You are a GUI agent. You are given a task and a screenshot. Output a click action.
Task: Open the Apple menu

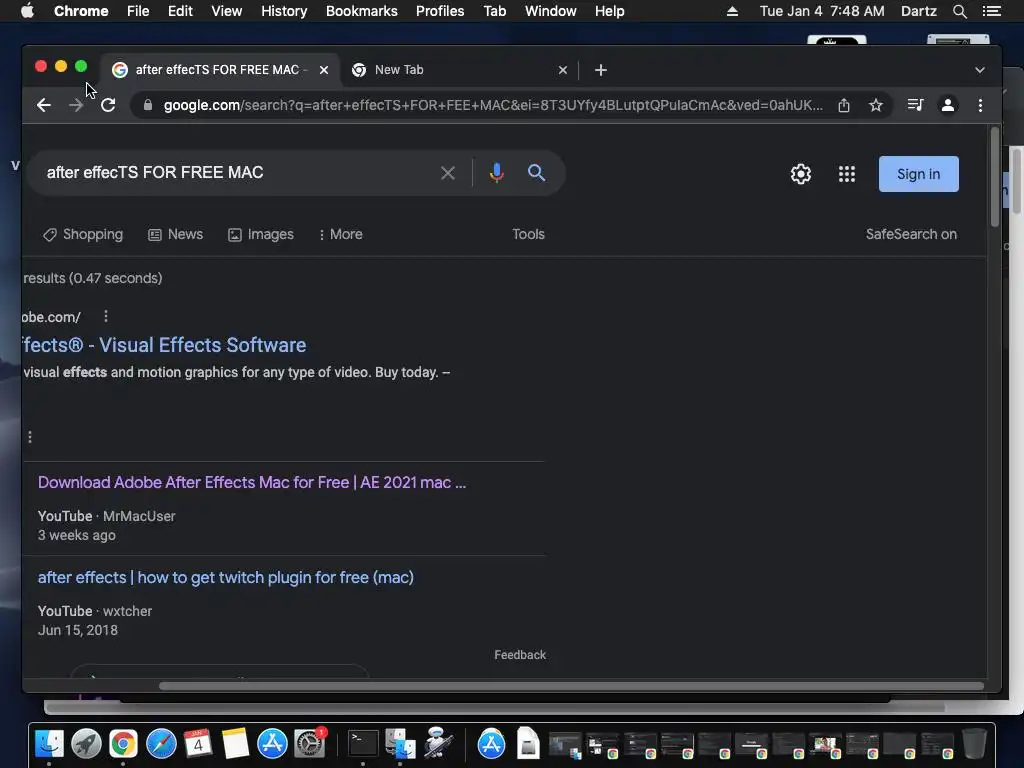tap(27, 11)
